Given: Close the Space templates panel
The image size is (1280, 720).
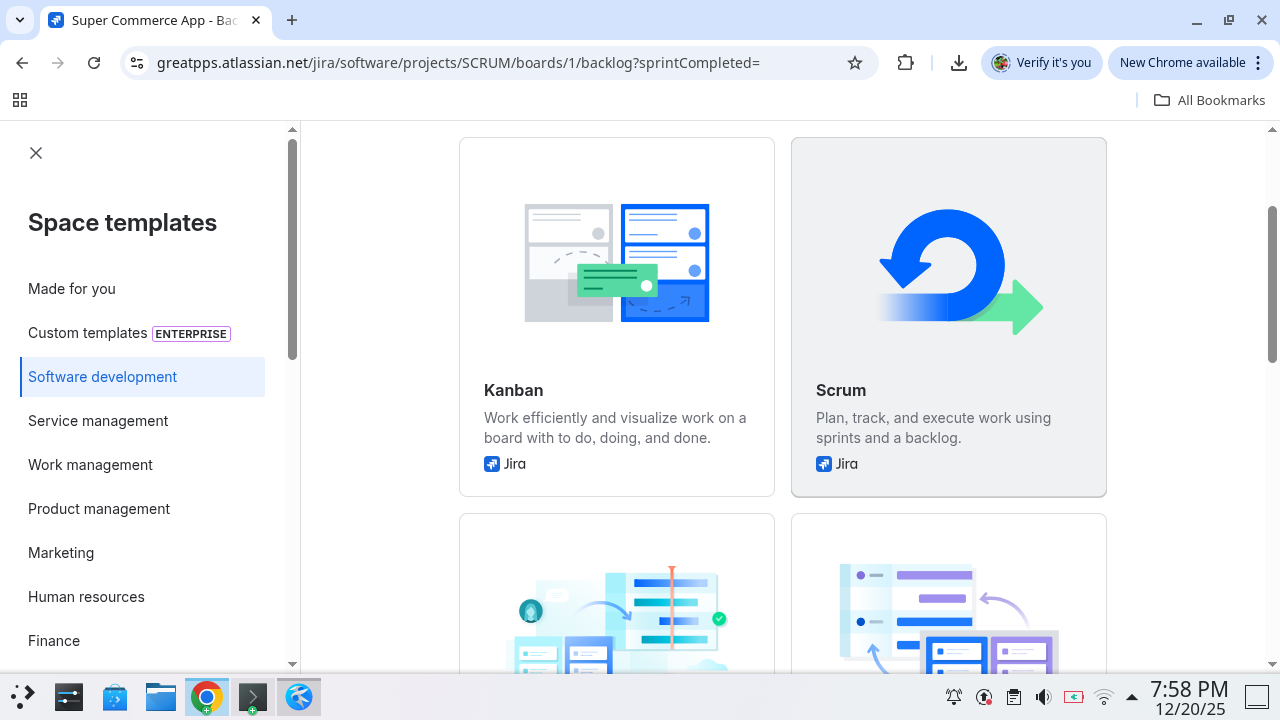Looking at the screenshot, I should pos(36,153).
